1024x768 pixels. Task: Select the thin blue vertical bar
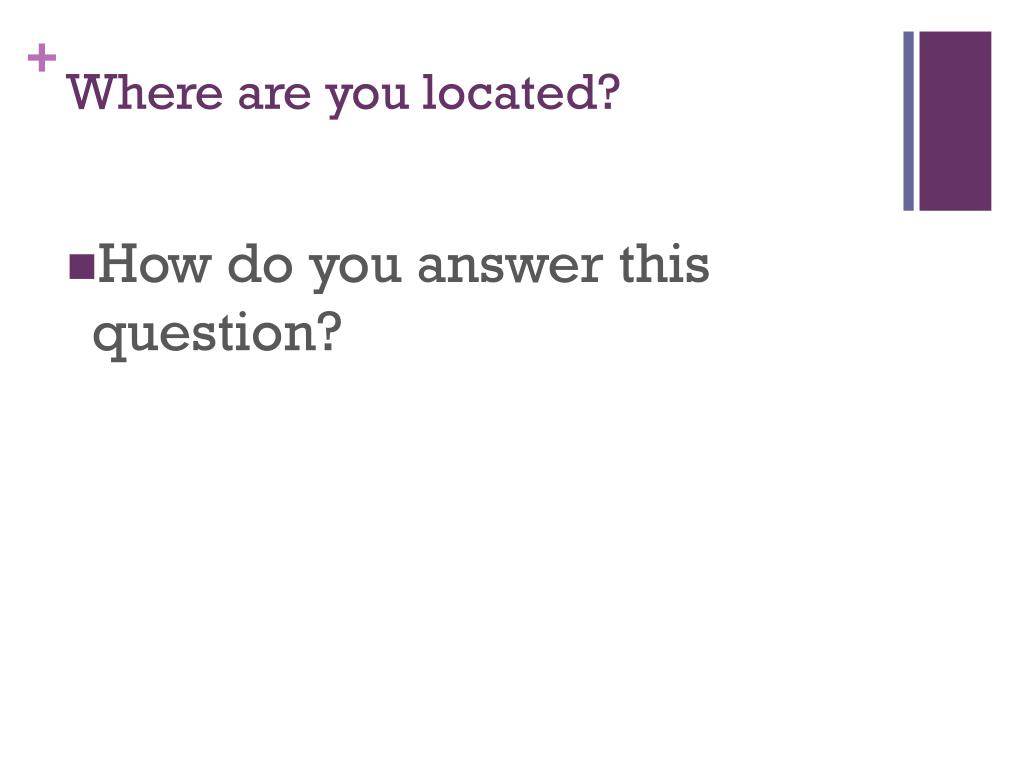pos(908,121)
